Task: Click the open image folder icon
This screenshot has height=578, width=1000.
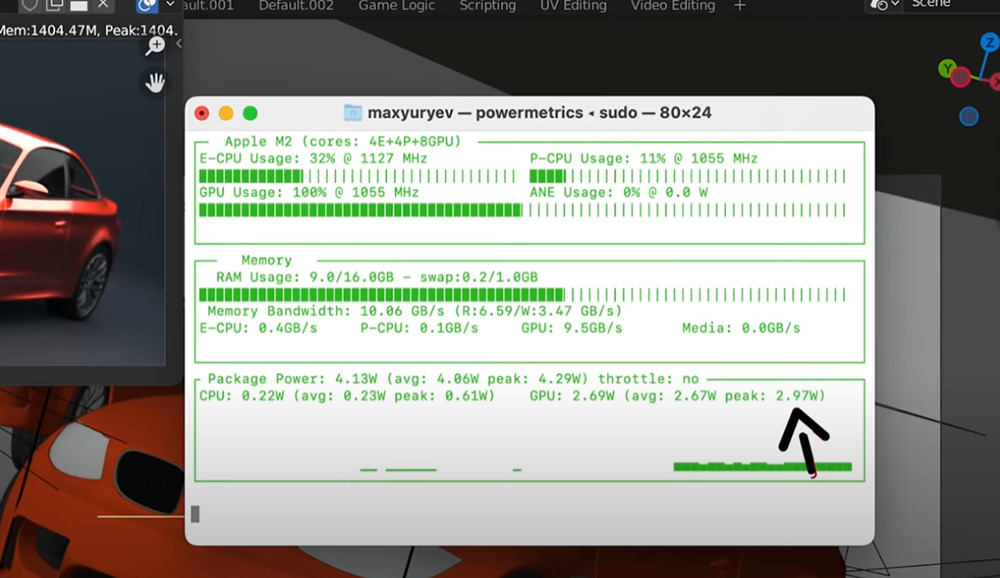Action: point(78,5)
